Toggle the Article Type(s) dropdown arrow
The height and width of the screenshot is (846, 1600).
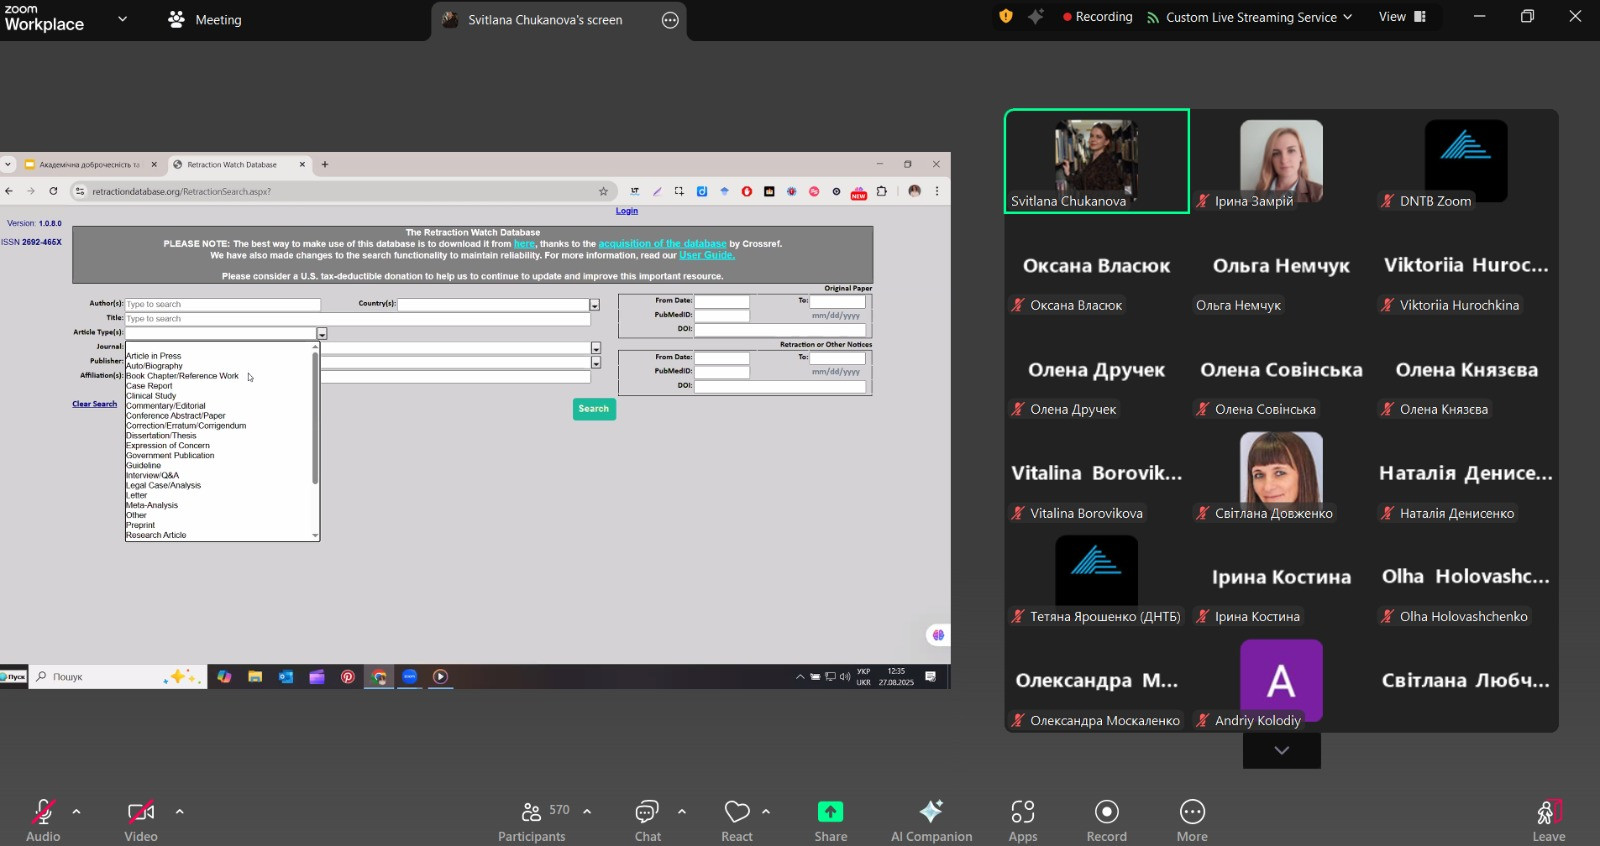pyautogui.click(x=322, y=334)
